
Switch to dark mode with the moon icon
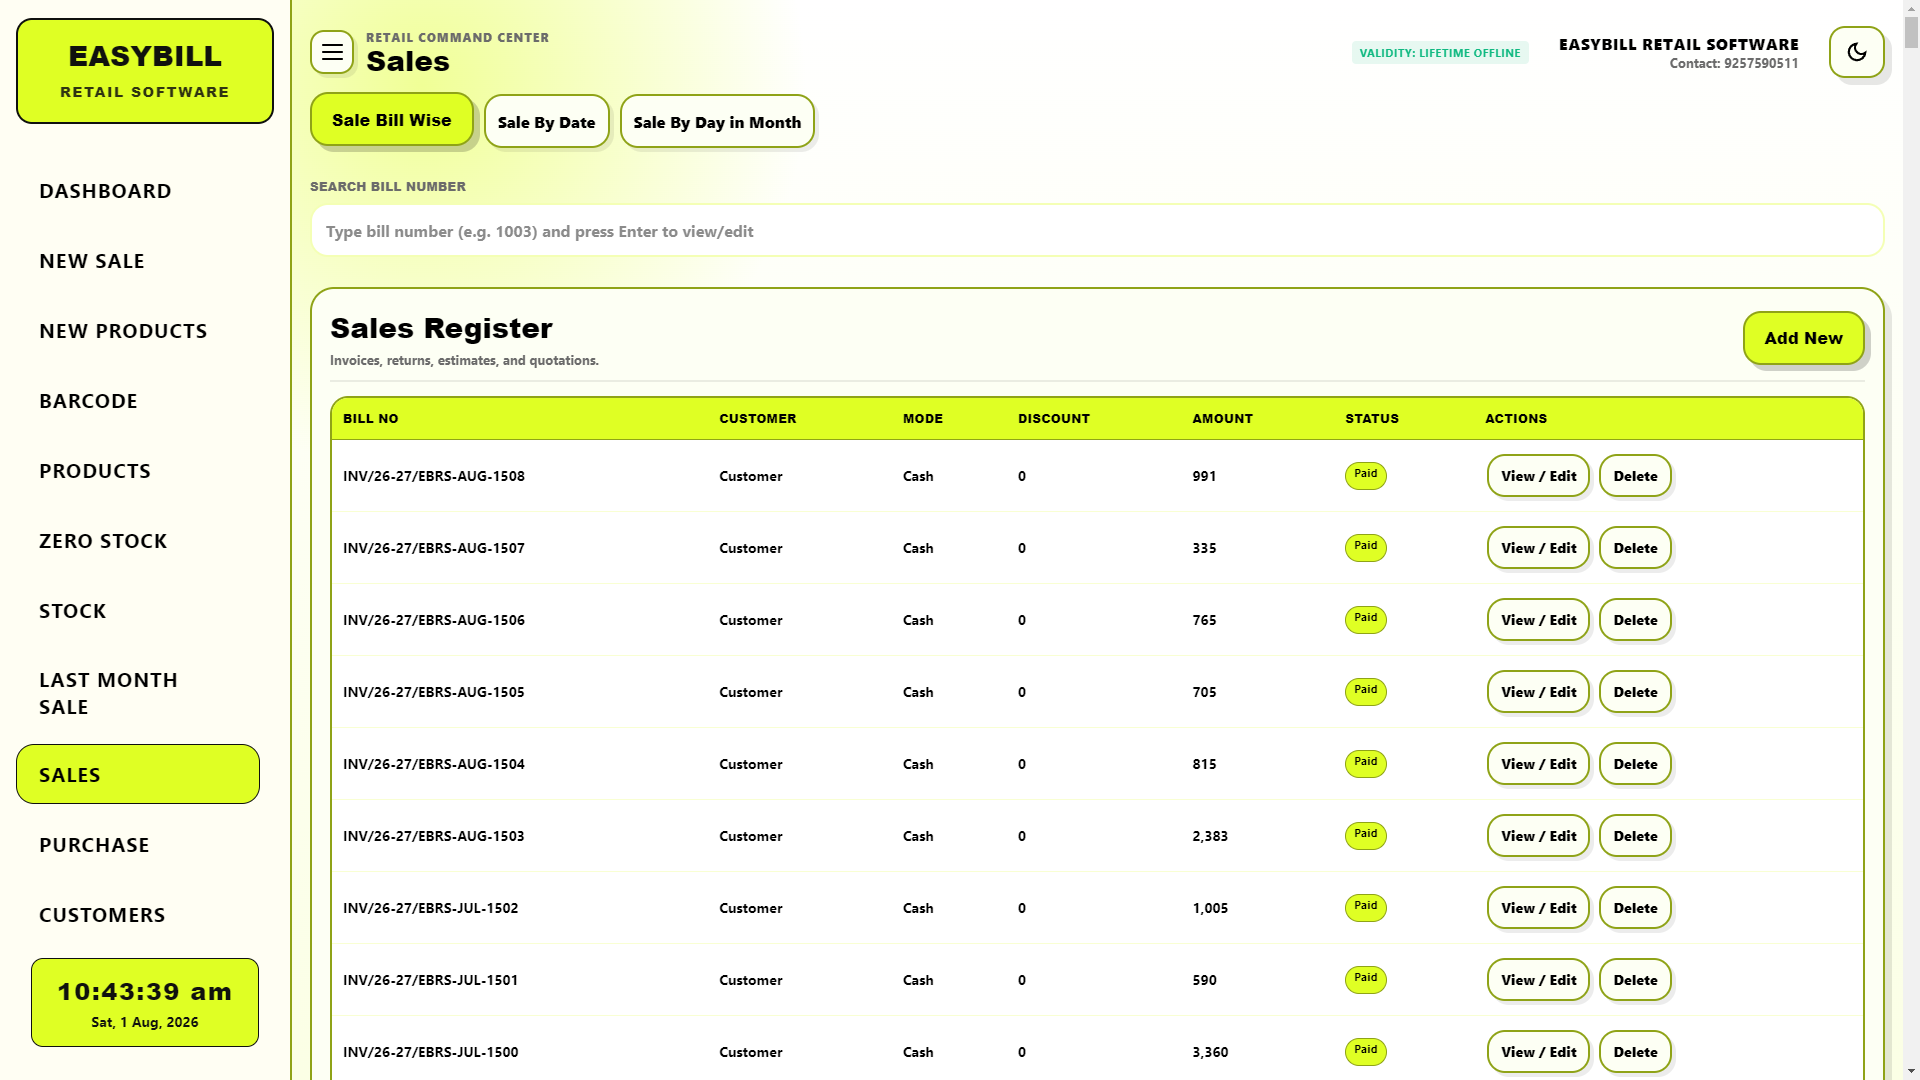[x=1856, y=52]
